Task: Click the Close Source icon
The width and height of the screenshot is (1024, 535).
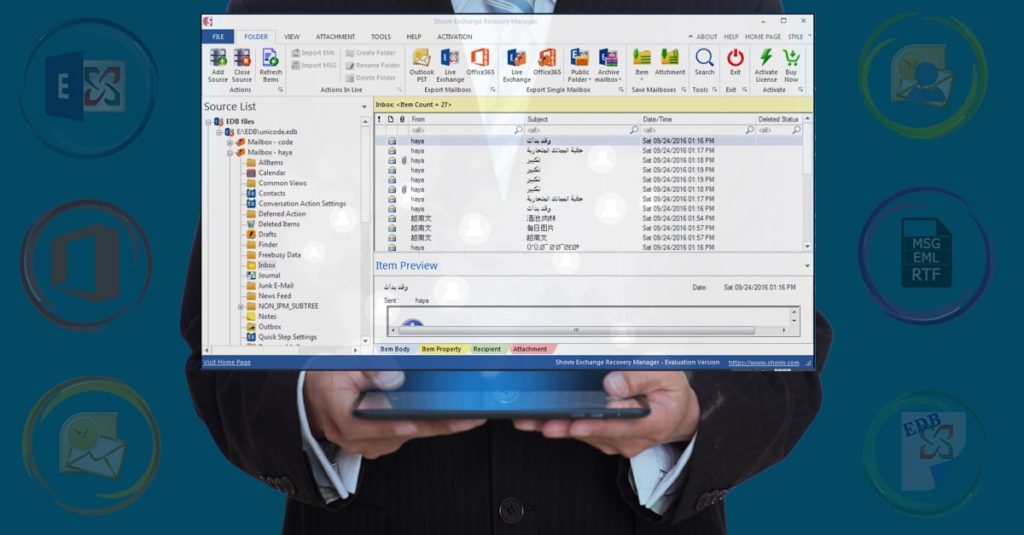Action: point(242,57)
